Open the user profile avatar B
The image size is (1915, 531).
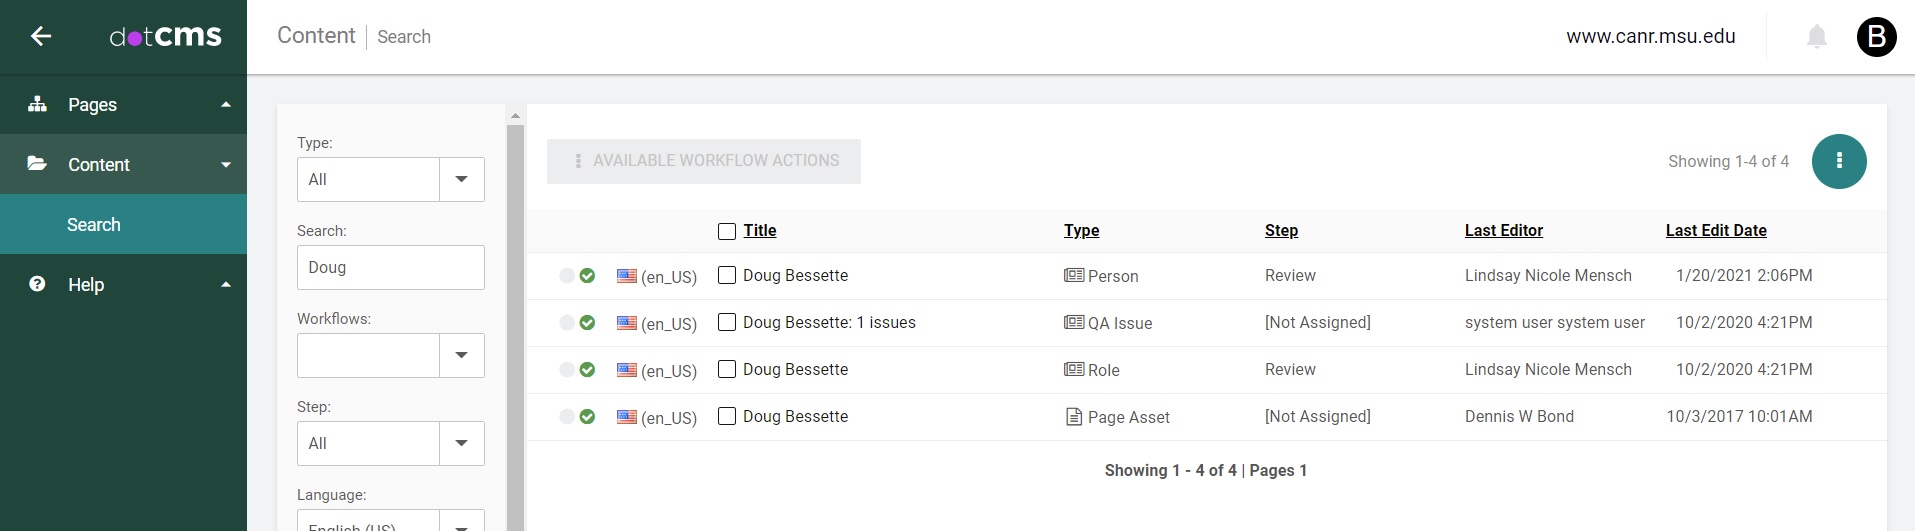[x=1876, y=37]
